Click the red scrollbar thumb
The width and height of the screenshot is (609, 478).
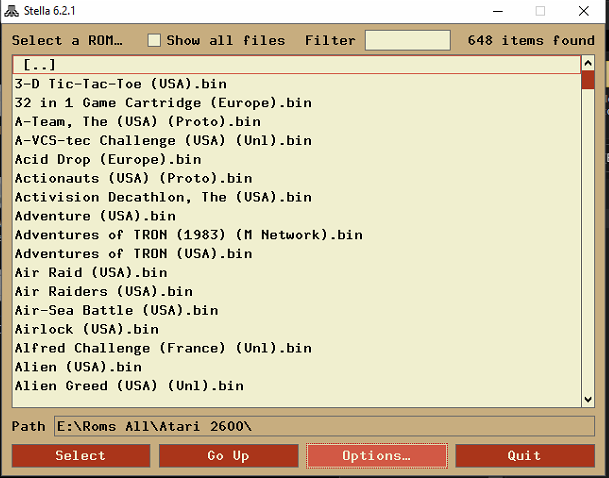[x=588, y=80]
